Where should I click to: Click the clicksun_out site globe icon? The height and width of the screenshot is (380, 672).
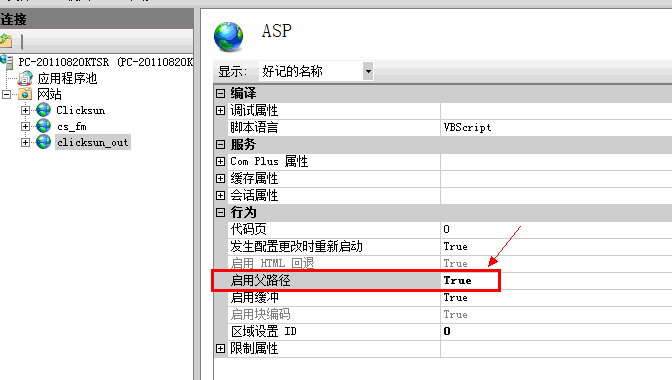pyautogui.click(x=43, y=142)
